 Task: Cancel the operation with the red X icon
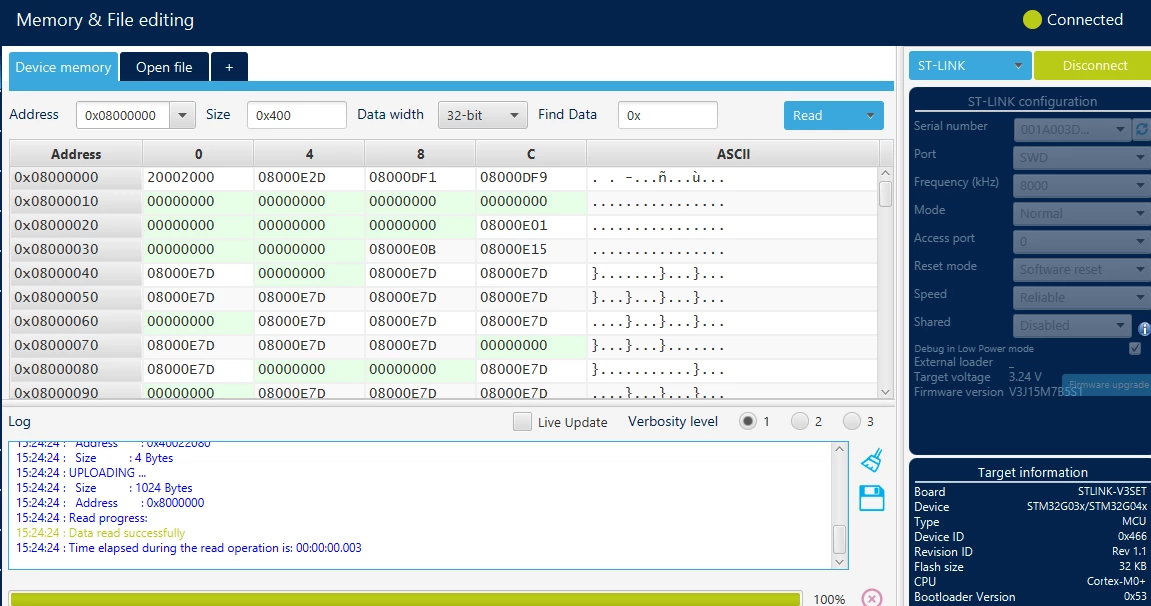coord(871,598)
